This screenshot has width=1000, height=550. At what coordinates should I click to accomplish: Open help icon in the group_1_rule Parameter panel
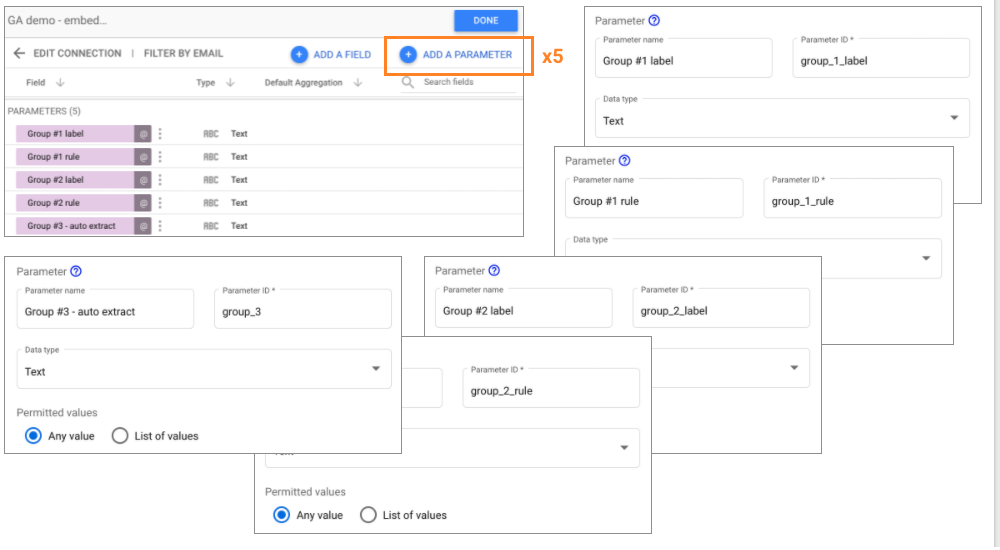pos(624,161)
